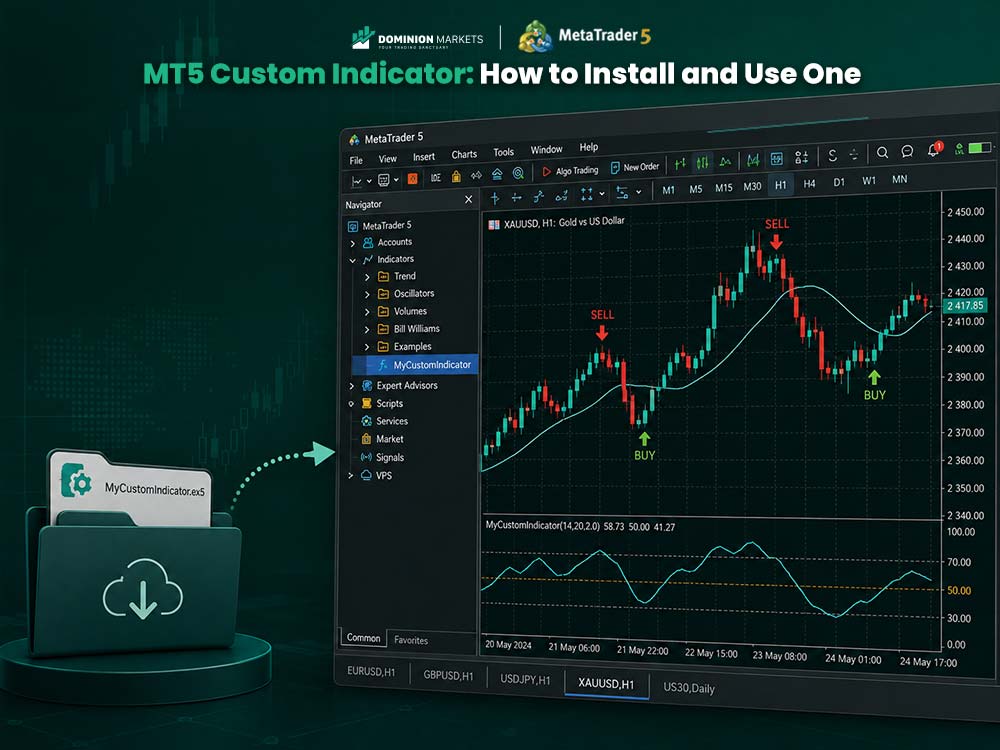Viewport: 1000px width, 750px height.
Task: Click the objects list tool icon
Action: coord(622,192)
